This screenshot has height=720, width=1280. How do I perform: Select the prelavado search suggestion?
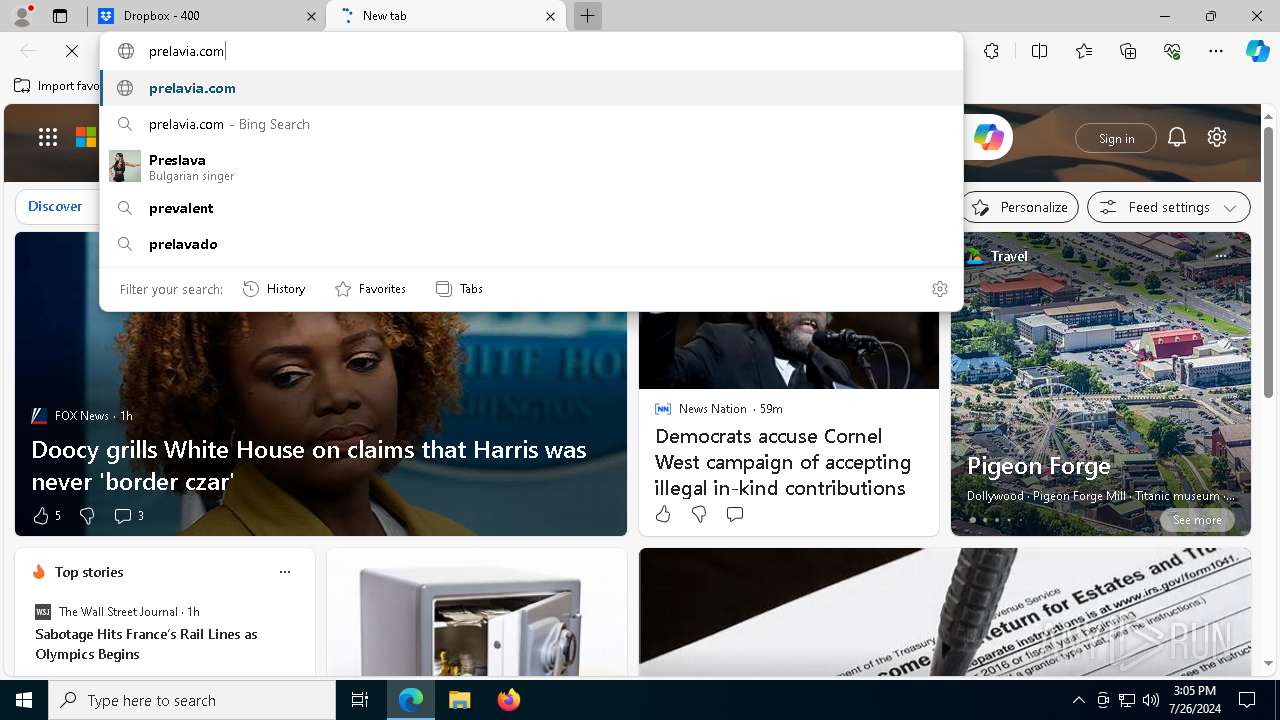pos(532,244)
